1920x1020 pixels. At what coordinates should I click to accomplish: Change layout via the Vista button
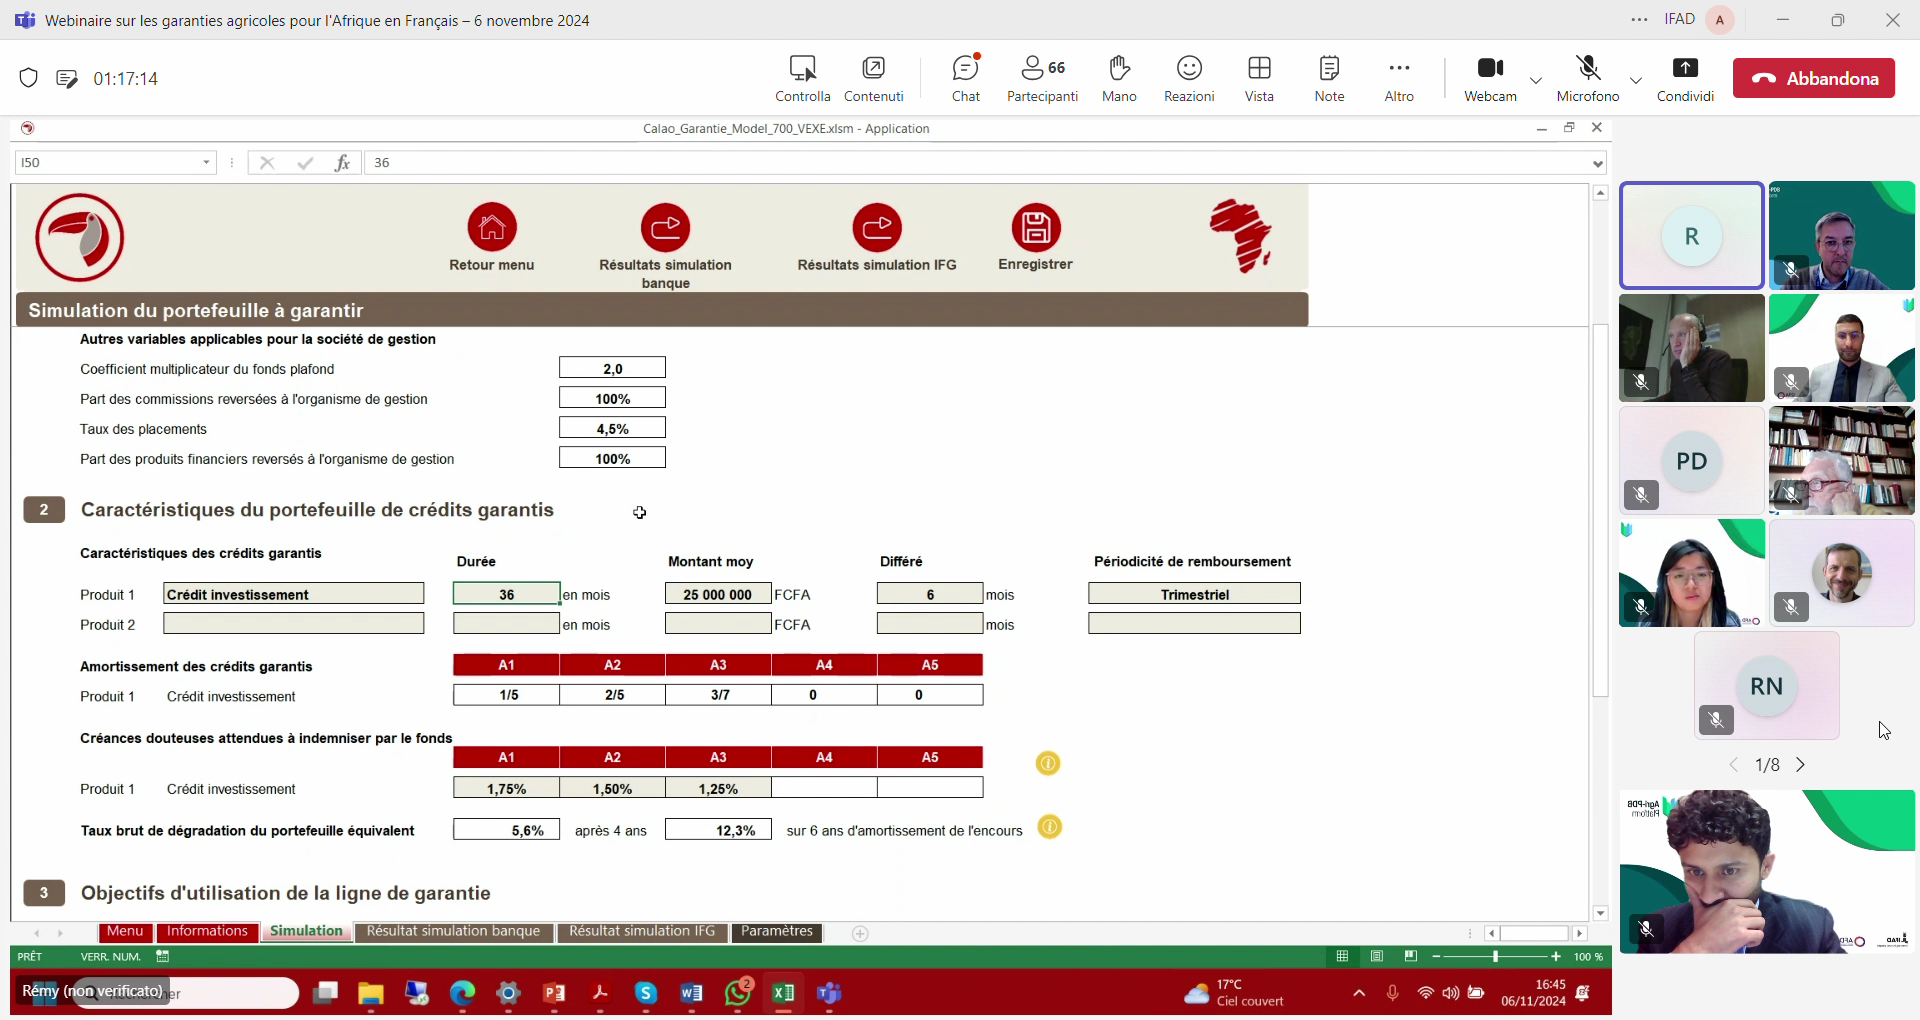tap(1259, 79)
